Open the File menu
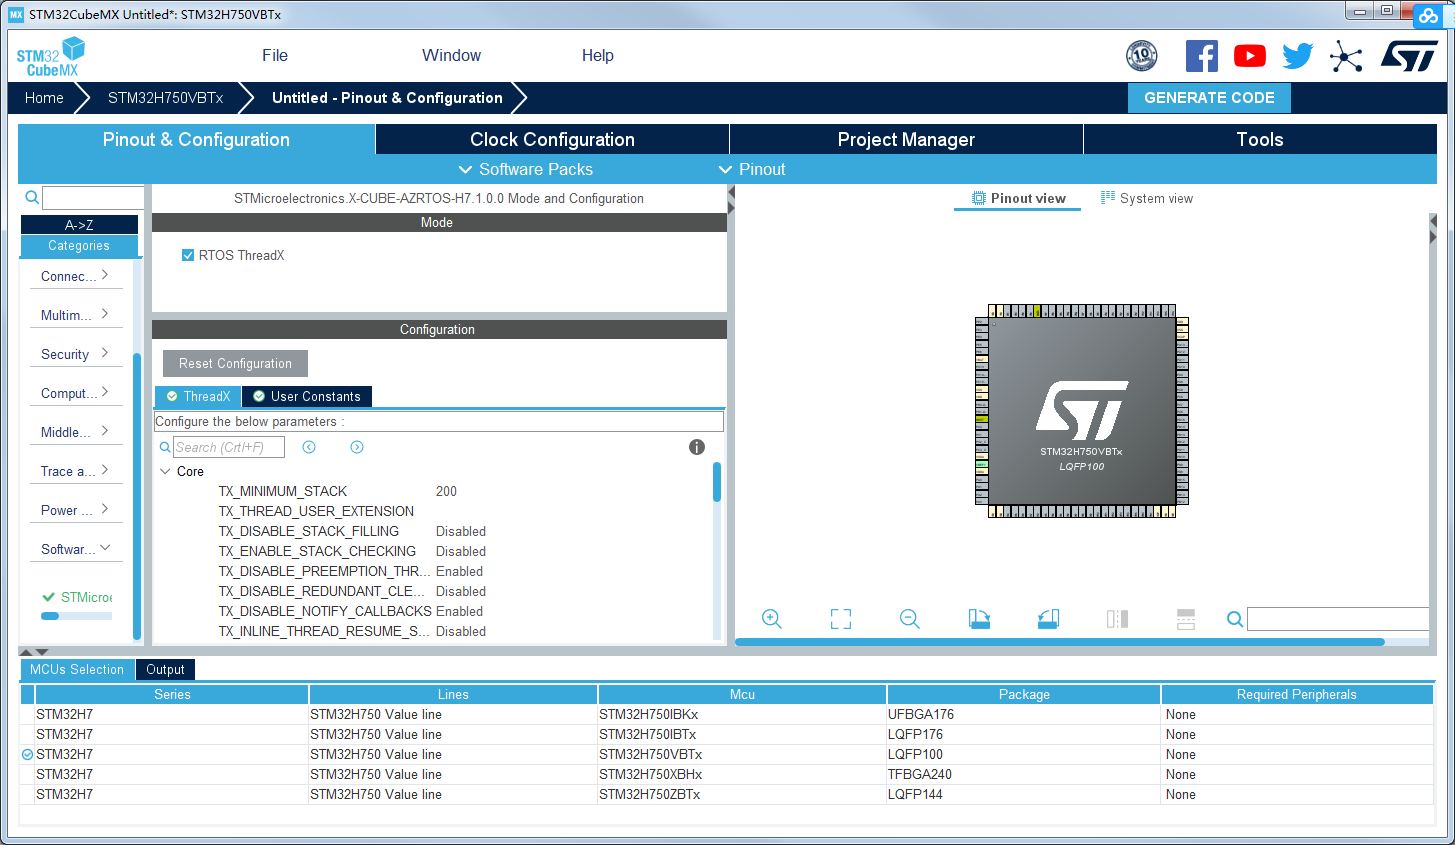The image size is (1455, 845). click(x=275, y=56)
